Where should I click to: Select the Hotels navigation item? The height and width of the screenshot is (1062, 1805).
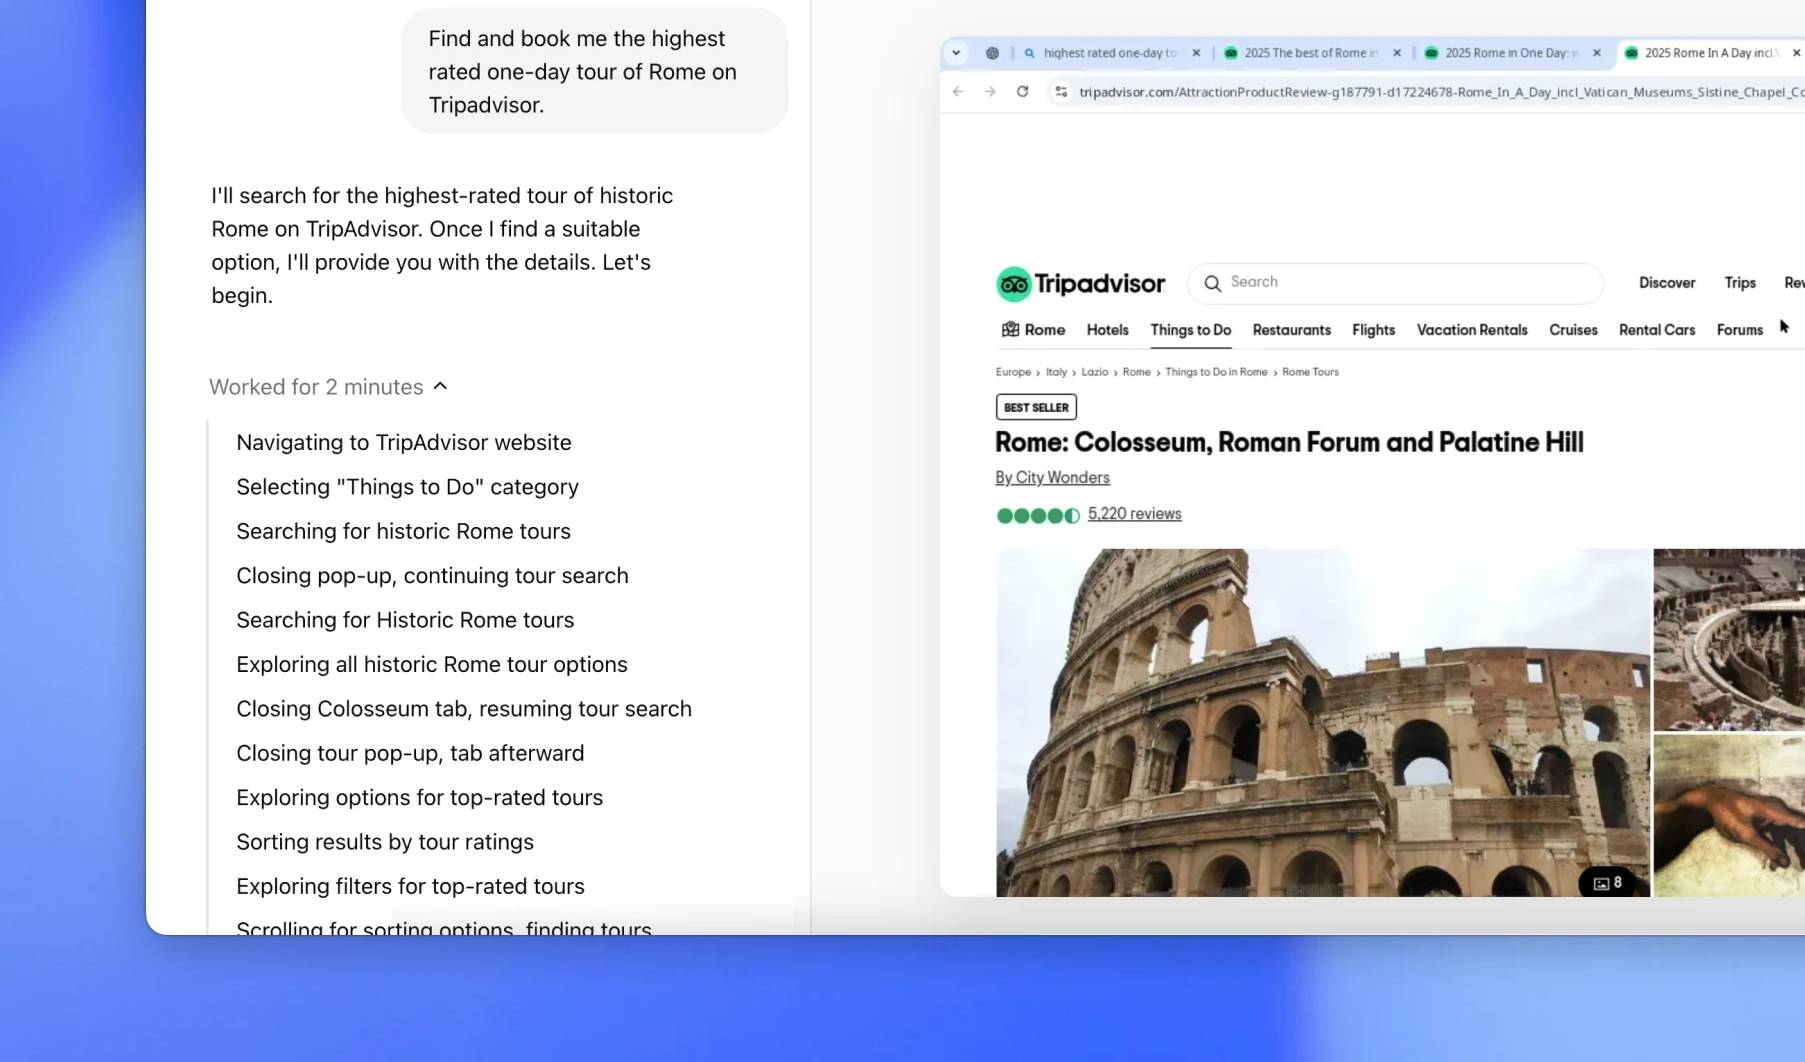click(1107, 330)
